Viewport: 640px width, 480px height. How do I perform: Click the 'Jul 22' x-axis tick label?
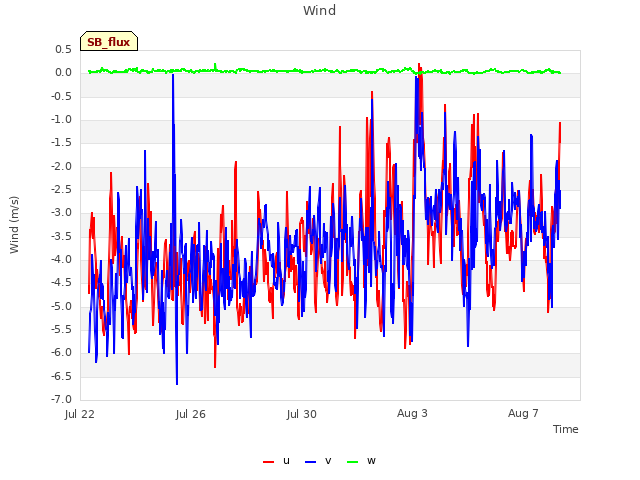[x=80, y=414]
